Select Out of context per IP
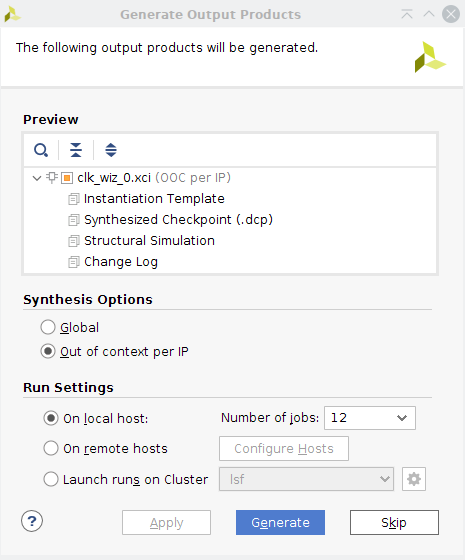 pos(48,351)
